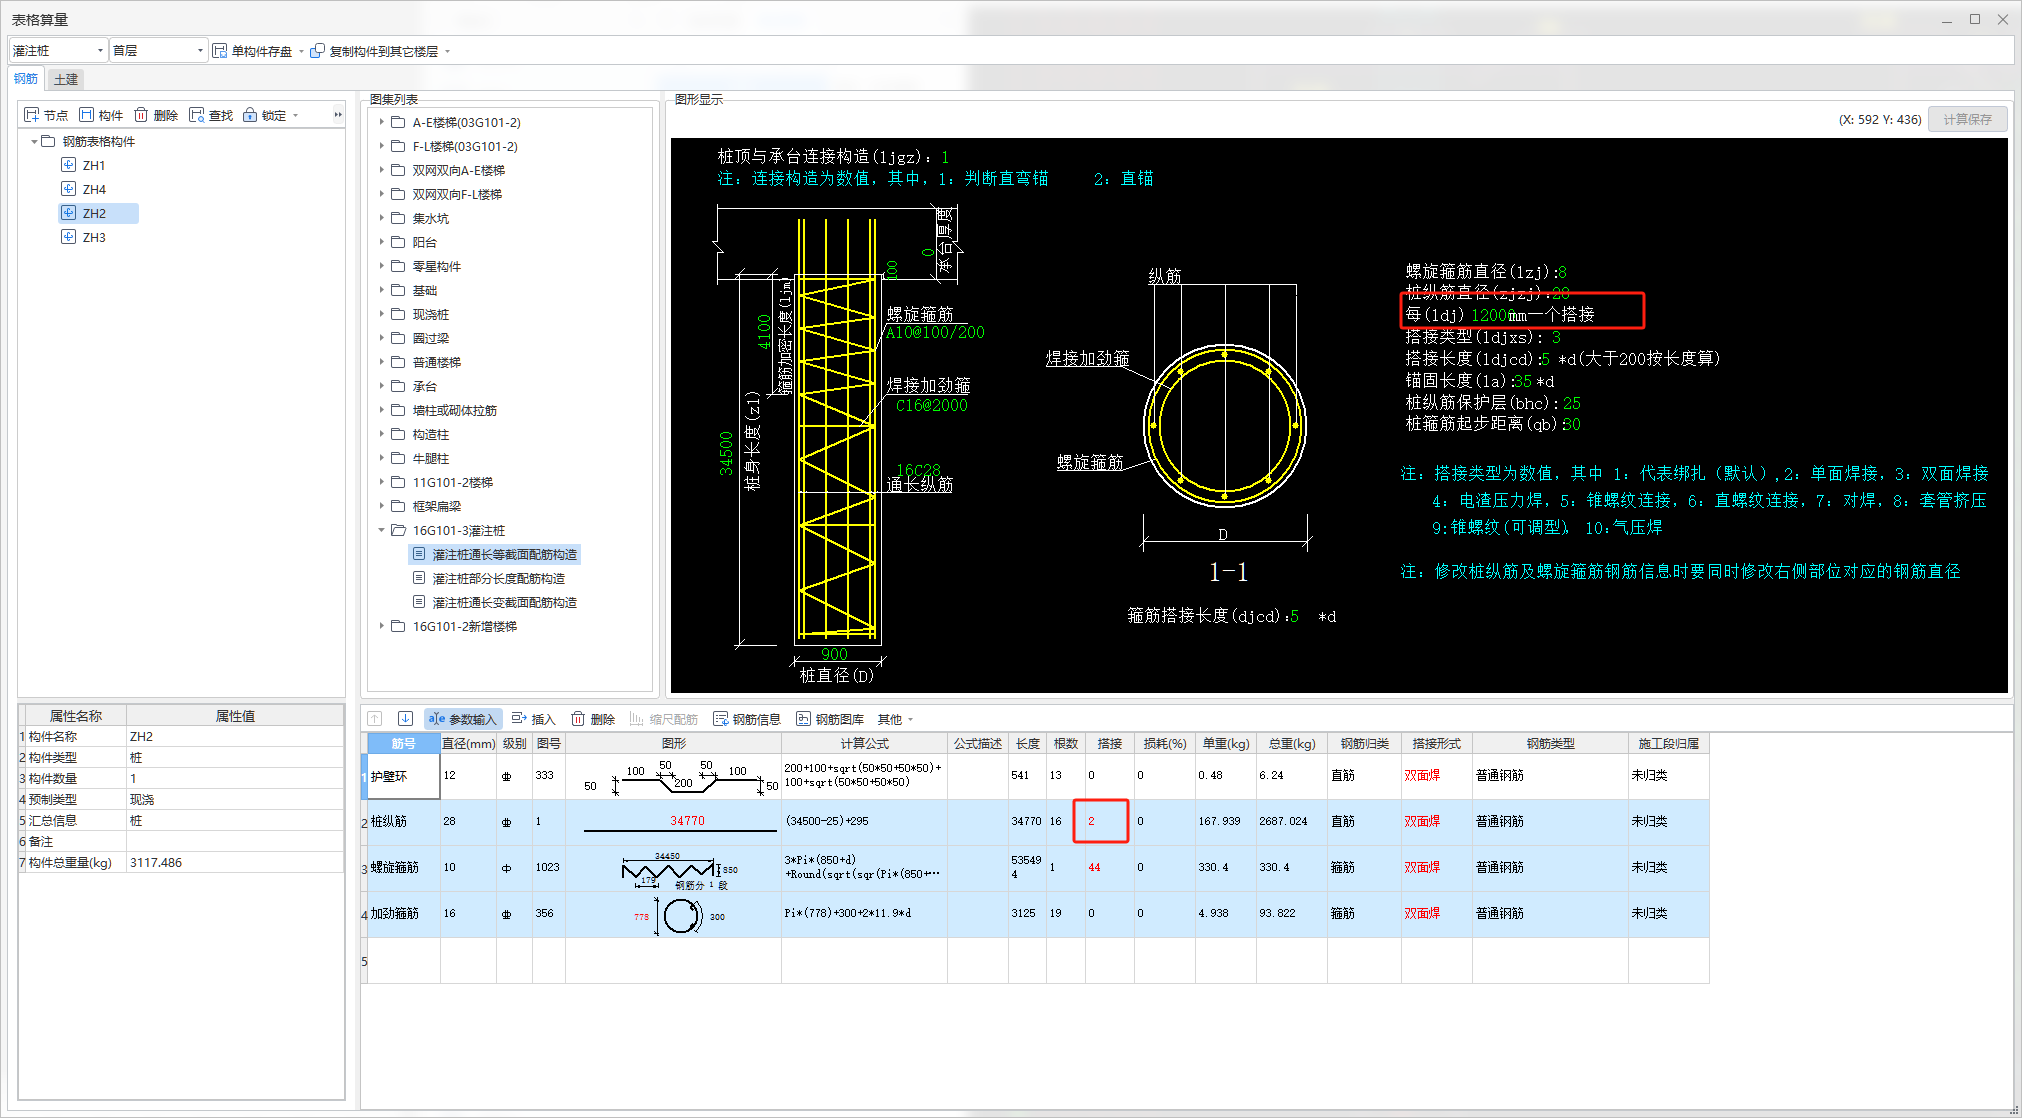
Task: Click 34500 pile length value in drawing
Action: pos(726,453)
